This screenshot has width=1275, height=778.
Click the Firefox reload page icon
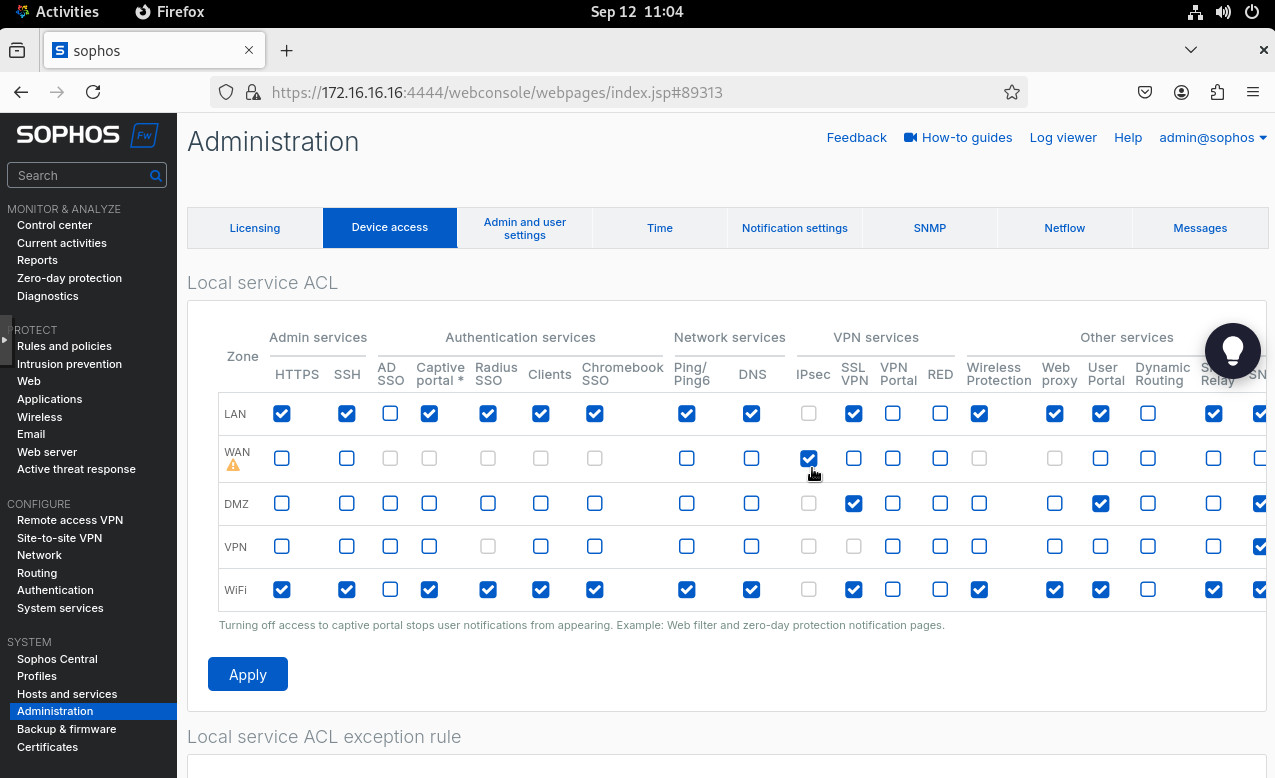(93, 92)
